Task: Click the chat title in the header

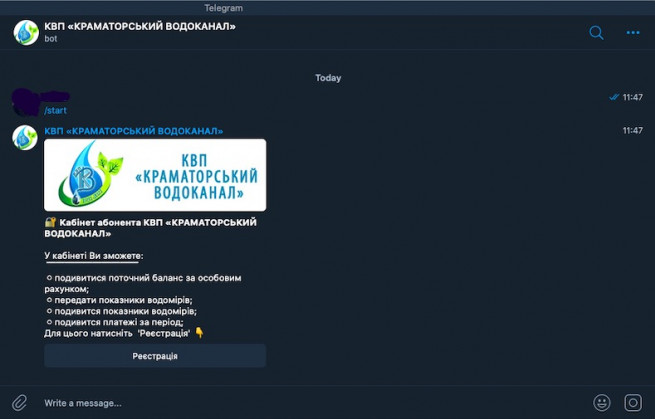Action: 140,26
